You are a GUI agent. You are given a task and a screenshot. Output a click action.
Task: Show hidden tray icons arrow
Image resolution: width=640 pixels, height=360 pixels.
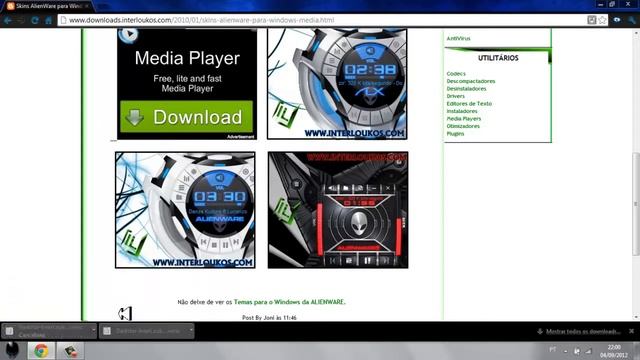pyautogui.click(x=565, y=351)
